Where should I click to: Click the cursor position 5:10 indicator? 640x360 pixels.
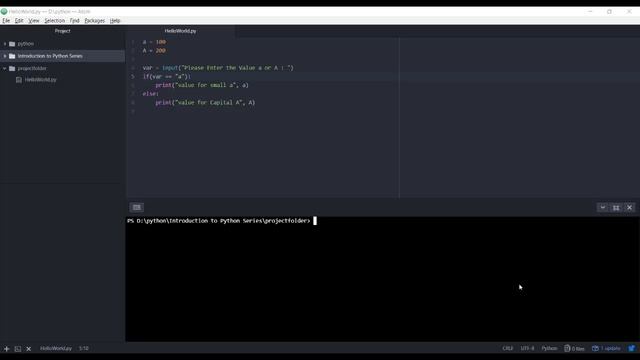click(84, 348)
